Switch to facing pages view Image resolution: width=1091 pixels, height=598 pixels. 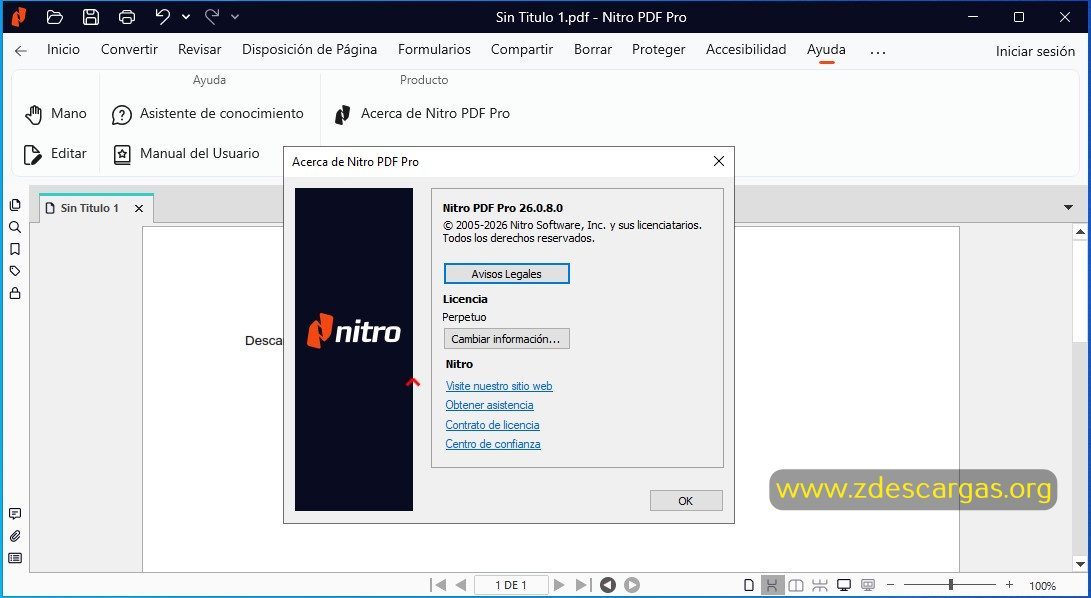tap(795, 585)
